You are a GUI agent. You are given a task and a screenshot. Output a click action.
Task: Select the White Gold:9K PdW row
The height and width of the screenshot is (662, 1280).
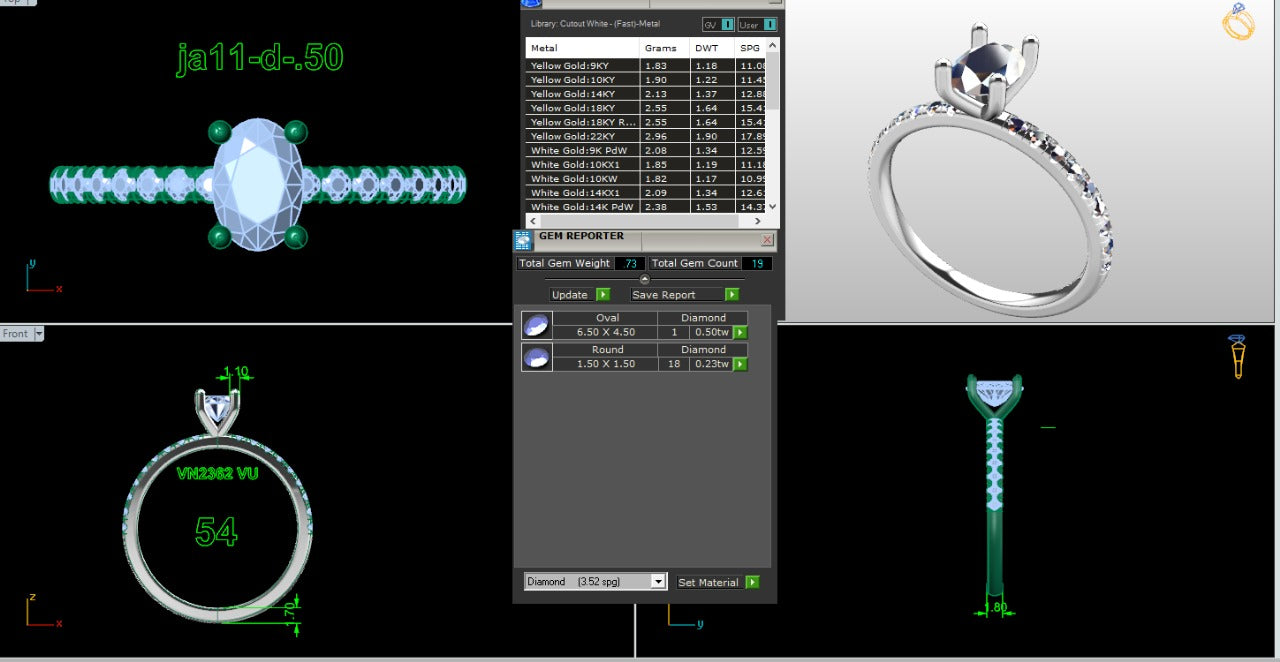(x=646, y=150)
